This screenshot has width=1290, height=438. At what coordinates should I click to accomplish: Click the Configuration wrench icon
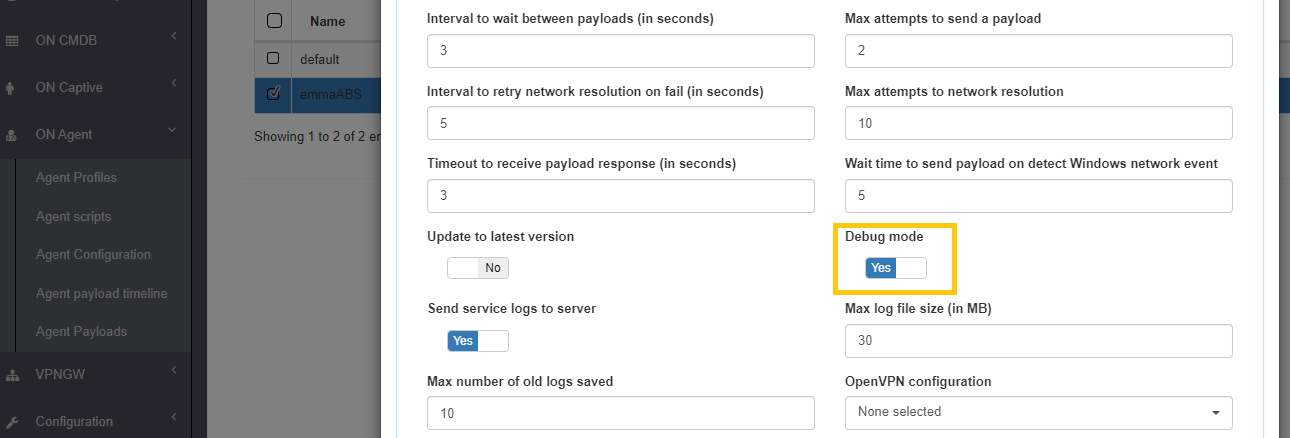12,422
